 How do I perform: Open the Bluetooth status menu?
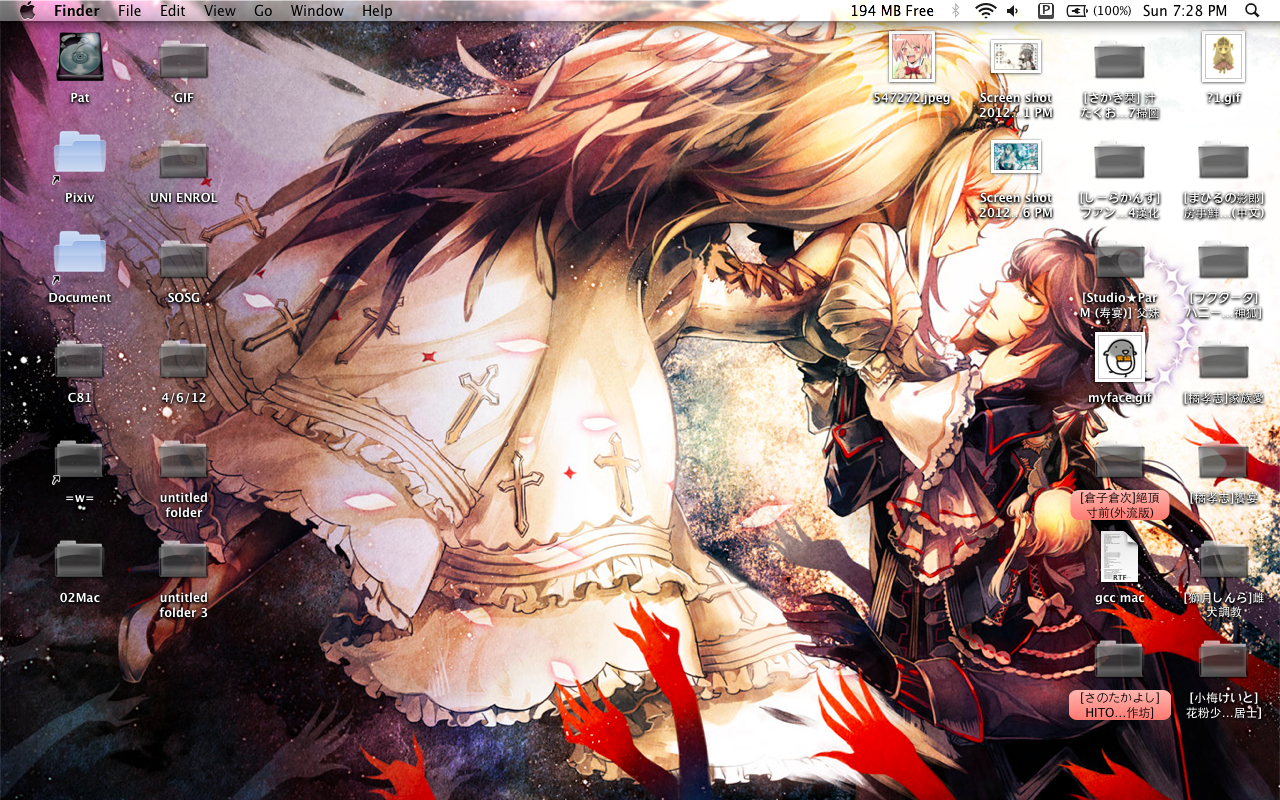click(955, 11)
